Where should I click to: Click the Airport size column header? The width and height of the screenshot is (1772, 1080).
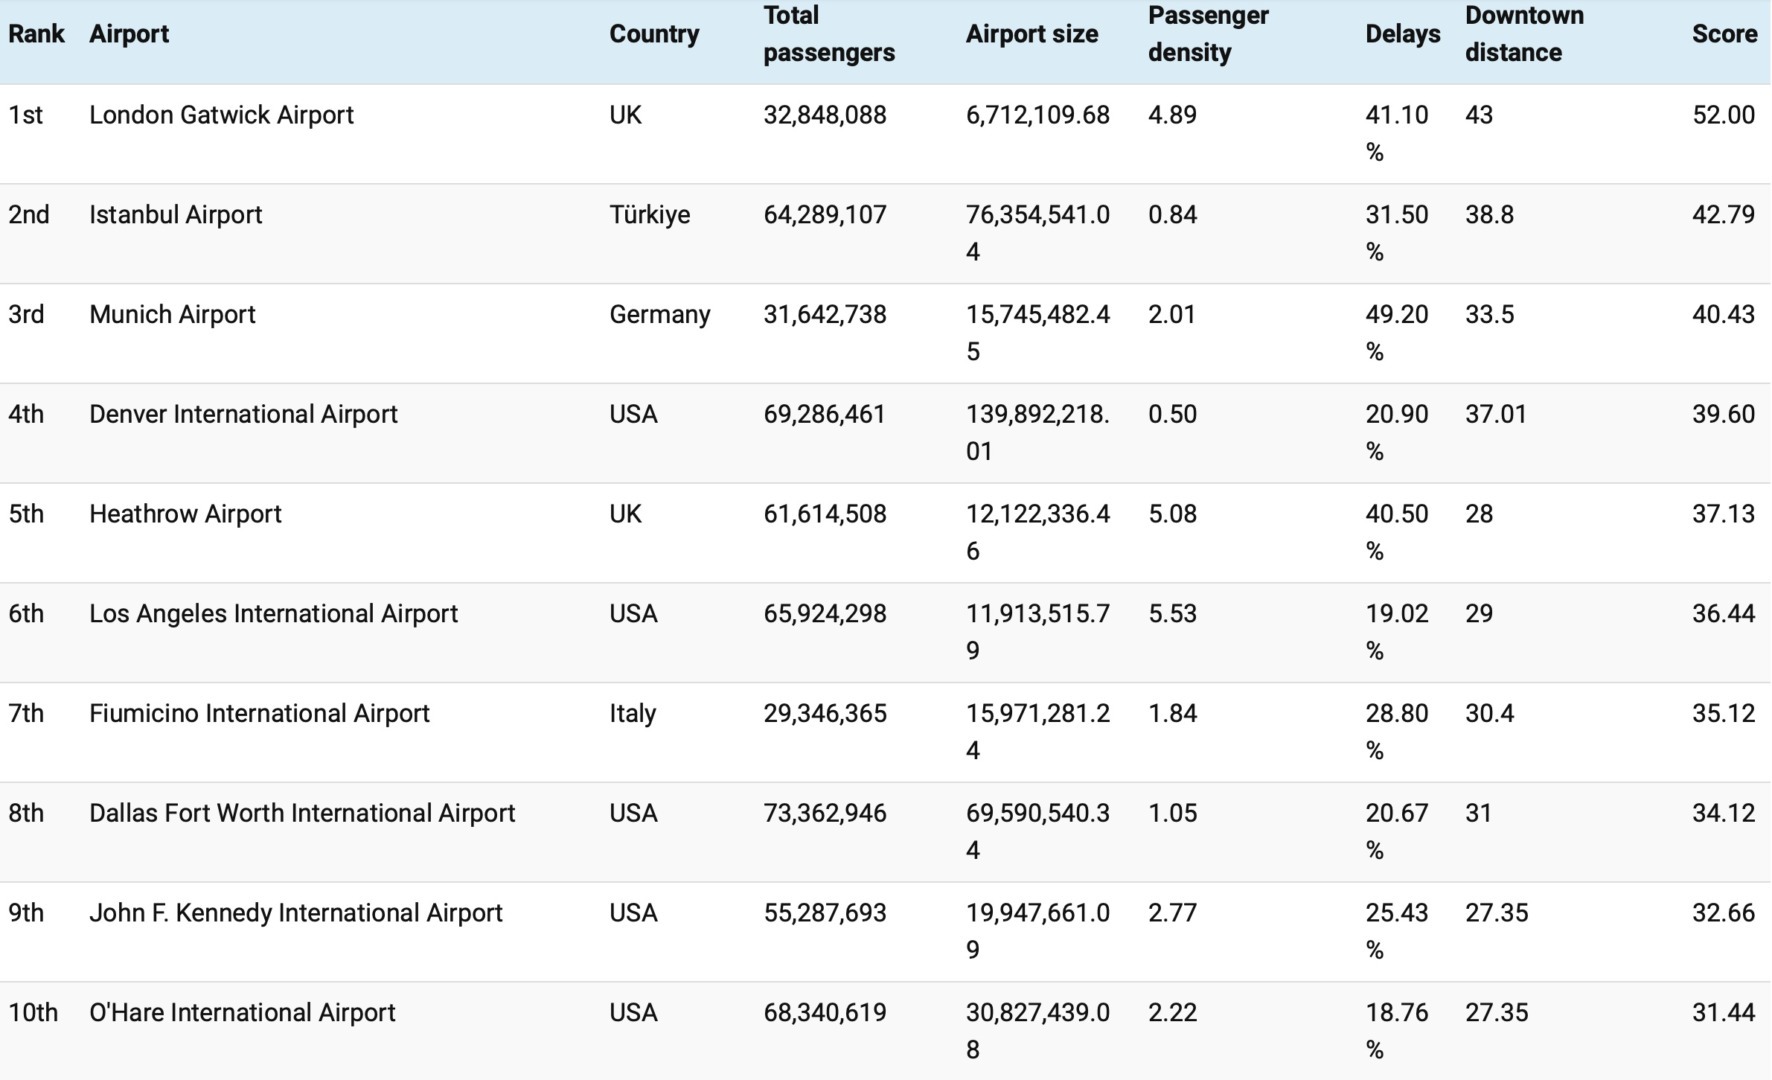[x=1031, y=34]
